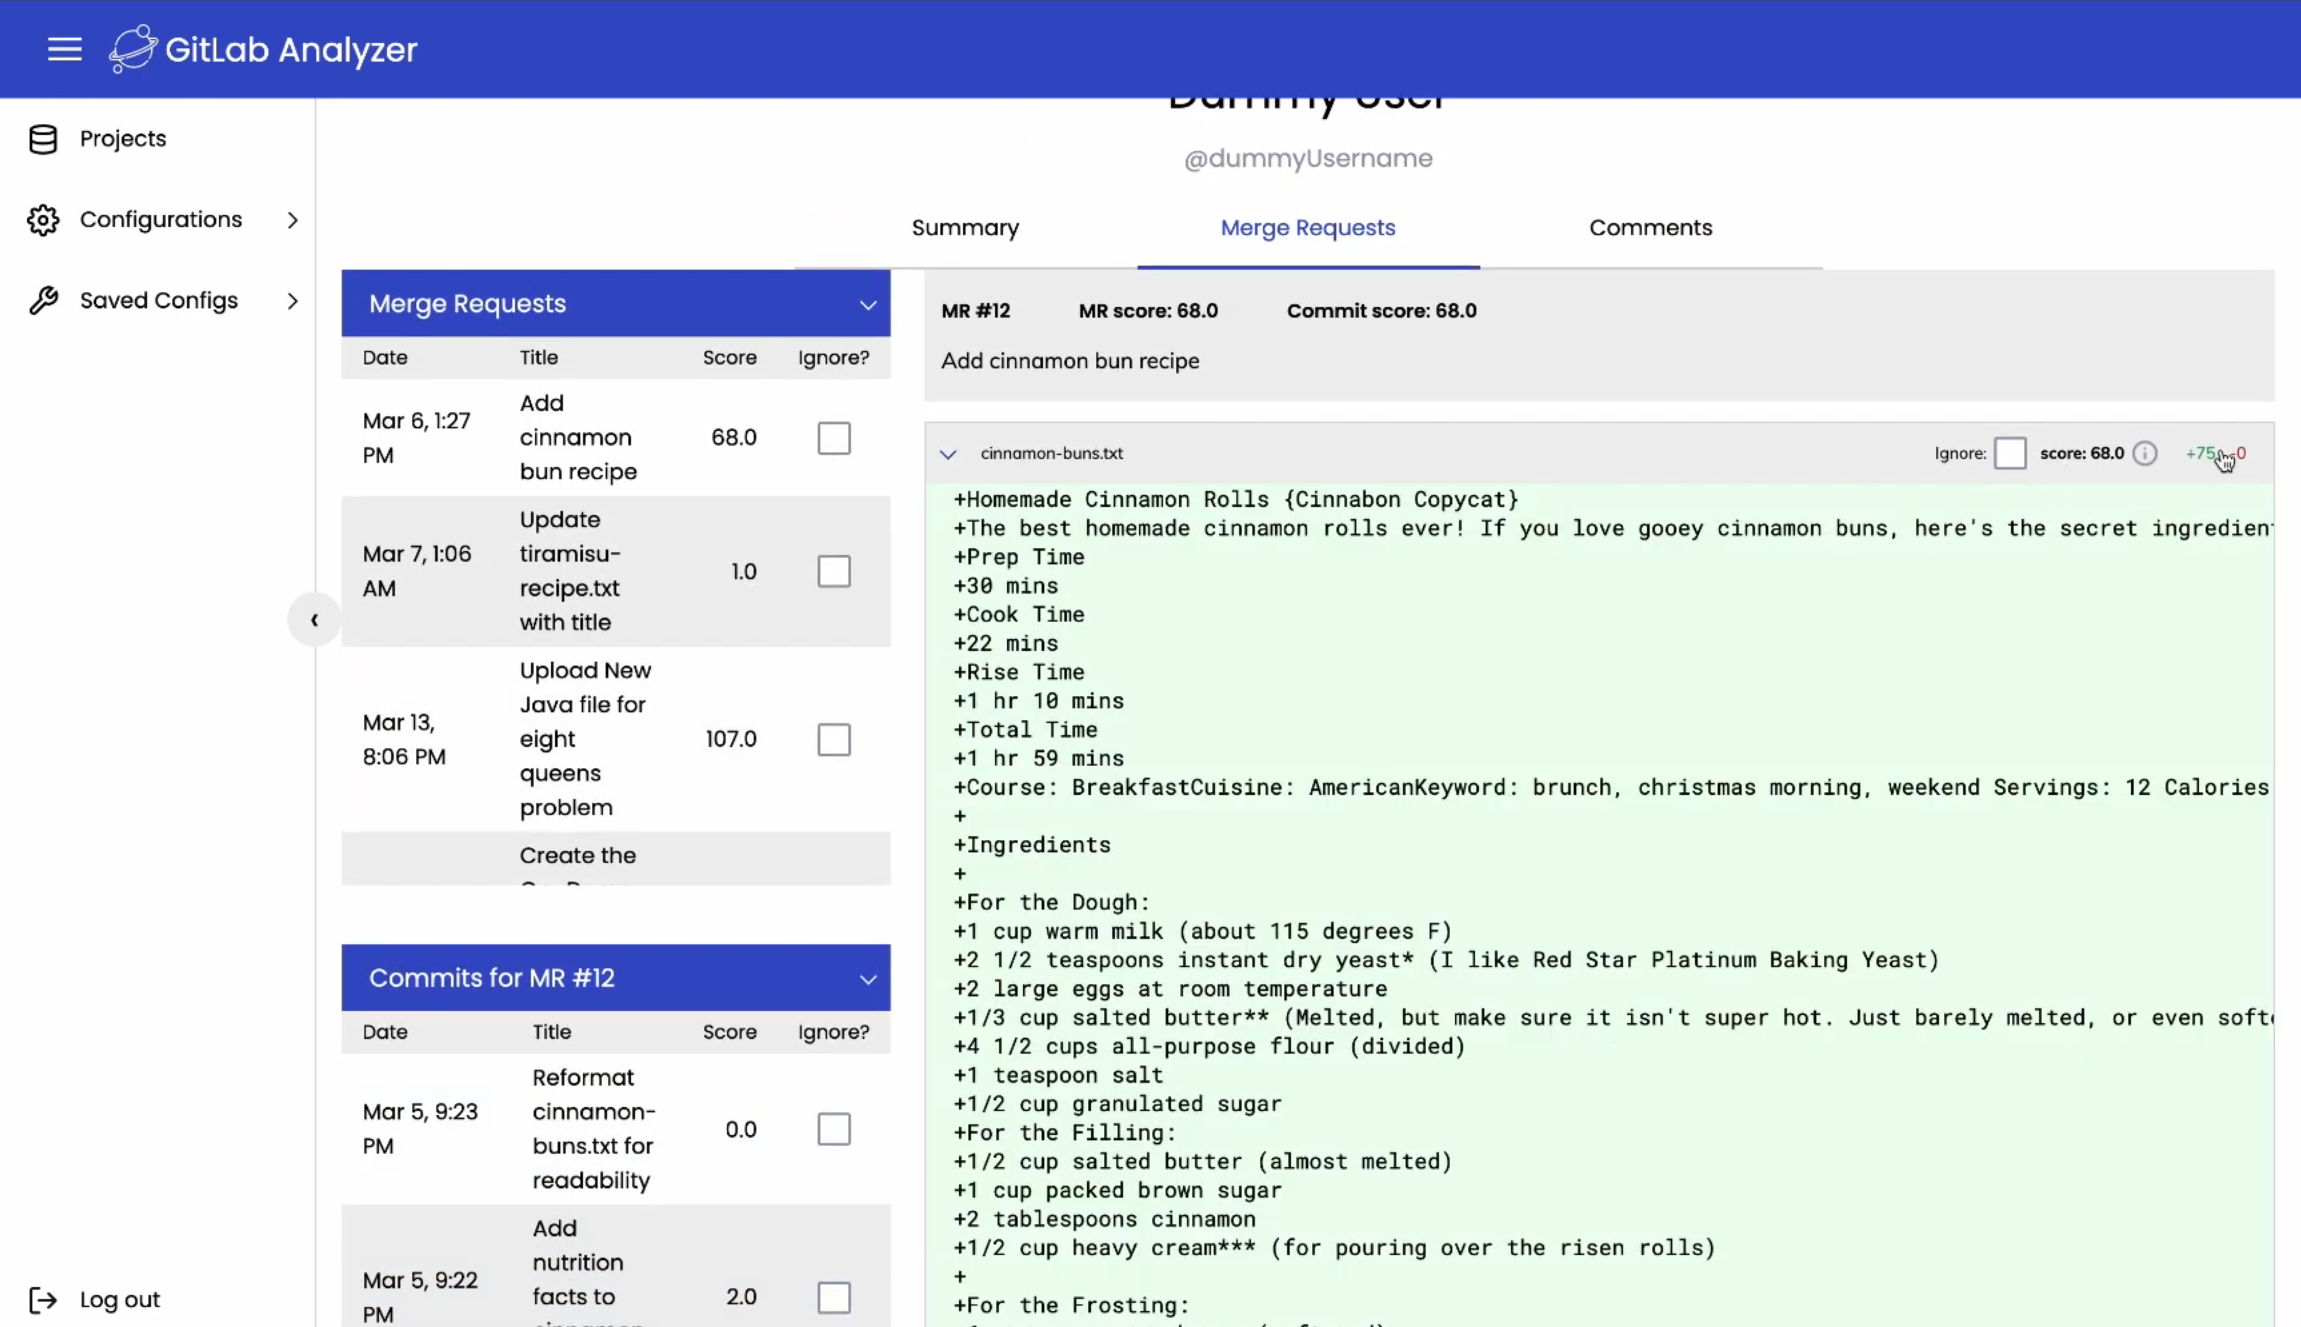Viewport: 2301px width, 1327px height.
Task: Collapse the sidebar with arrow button
Action: point(314,620)
